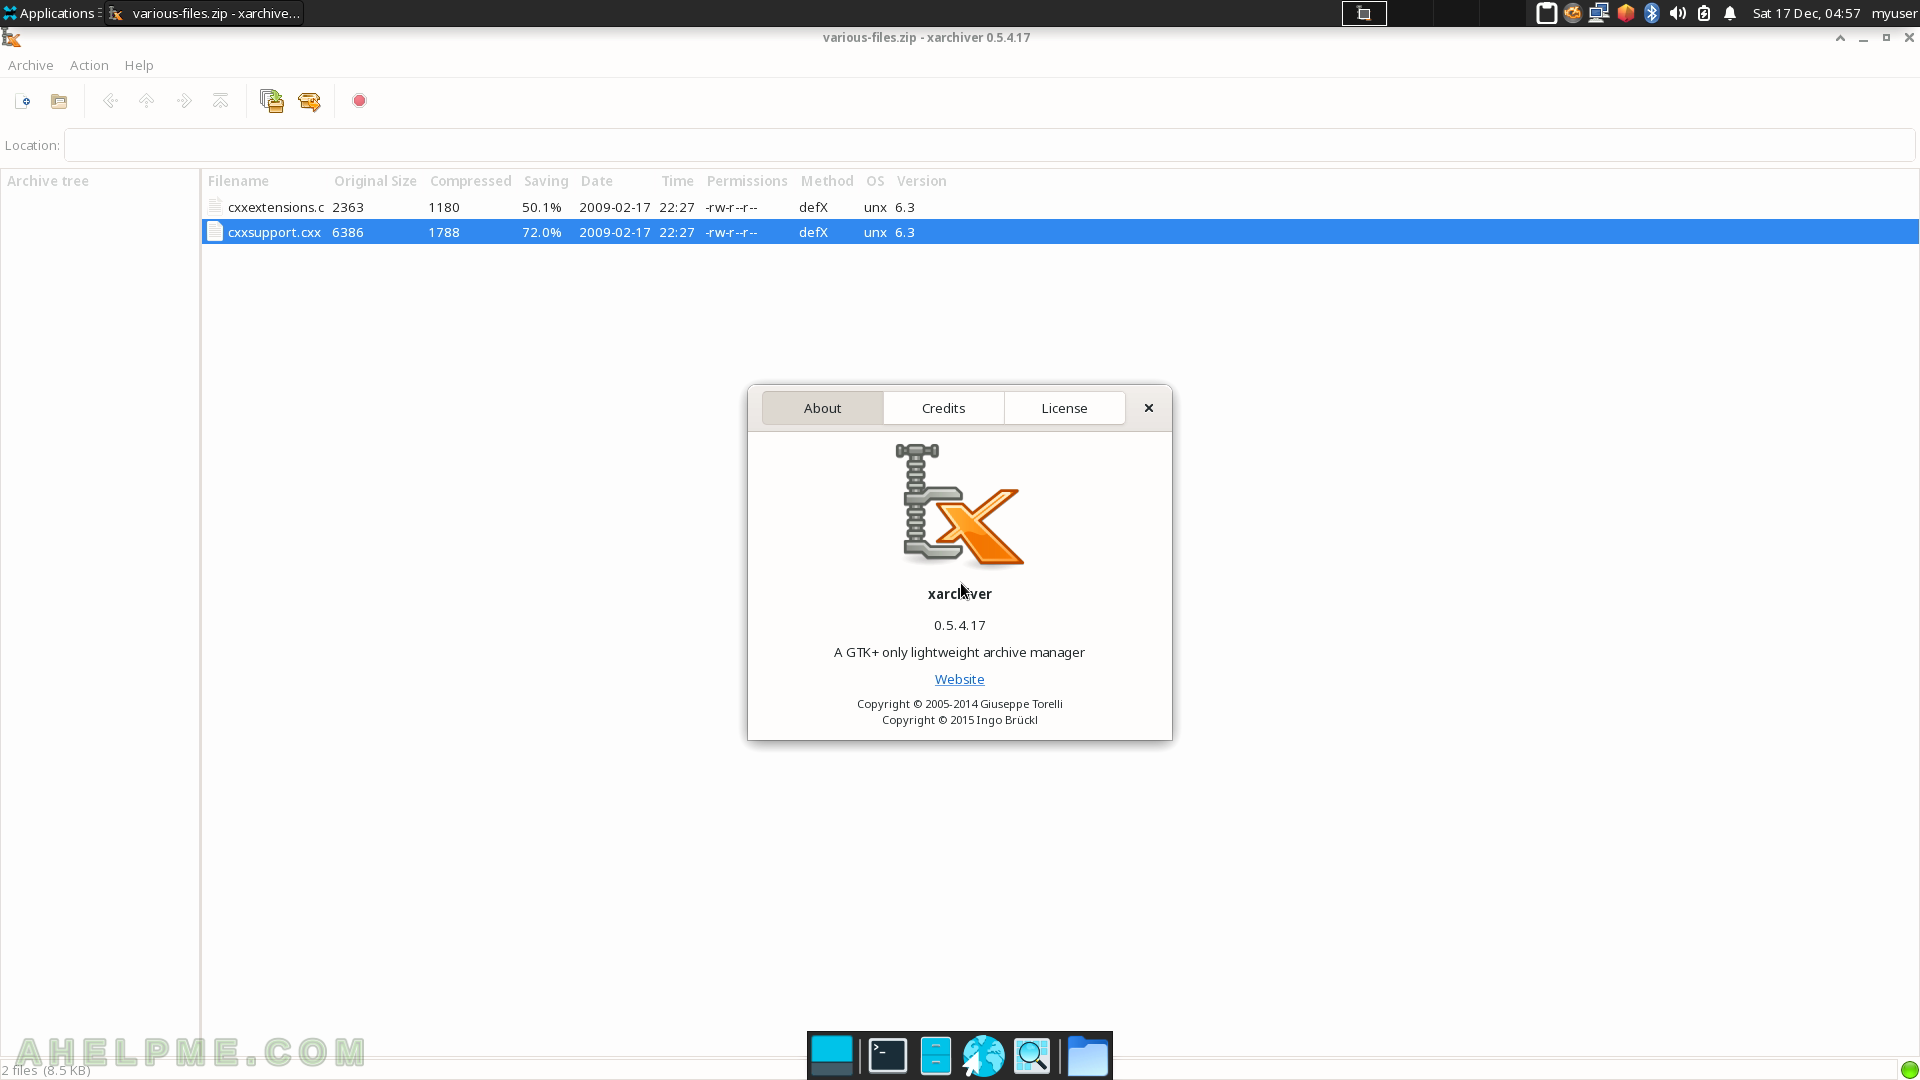Click the 0.5.4.17 version text in dialog

point(959,625)
